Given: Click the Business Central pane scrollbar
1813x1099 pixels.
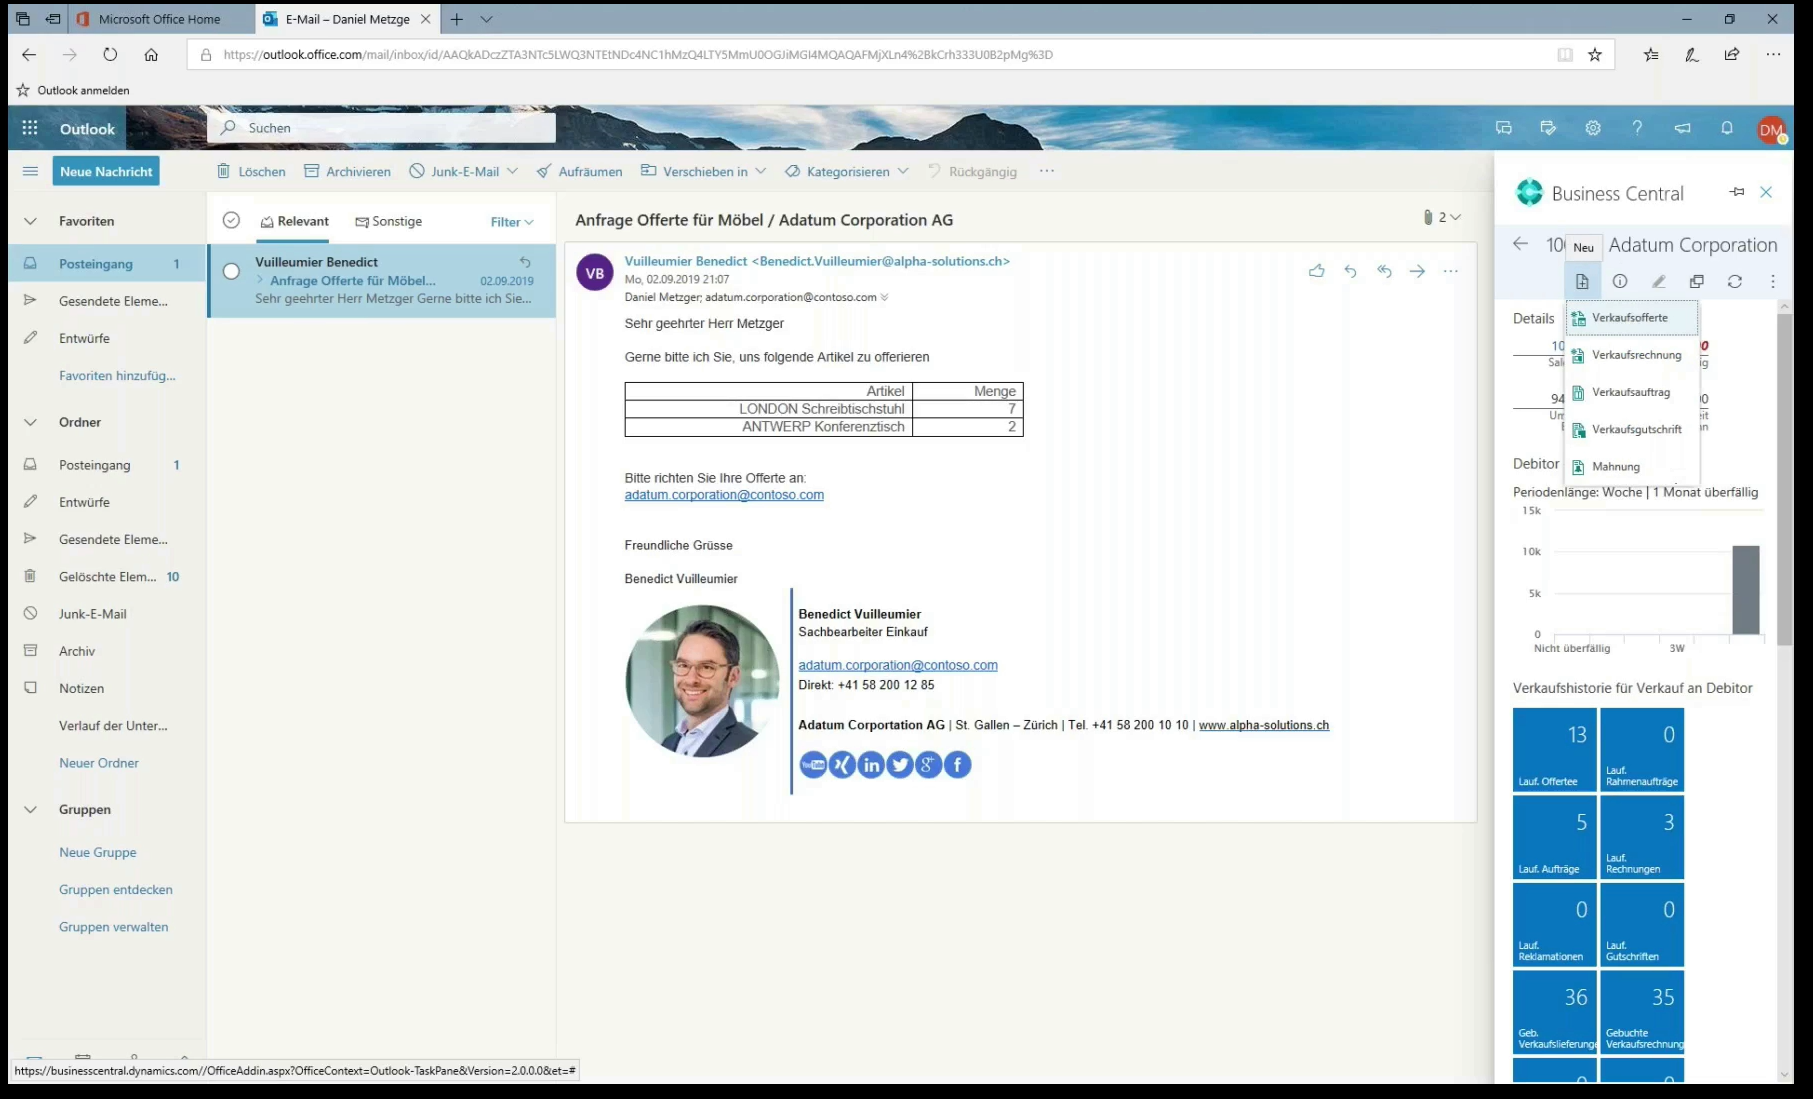Looking at the screenshot, I should coord(1785,480).
